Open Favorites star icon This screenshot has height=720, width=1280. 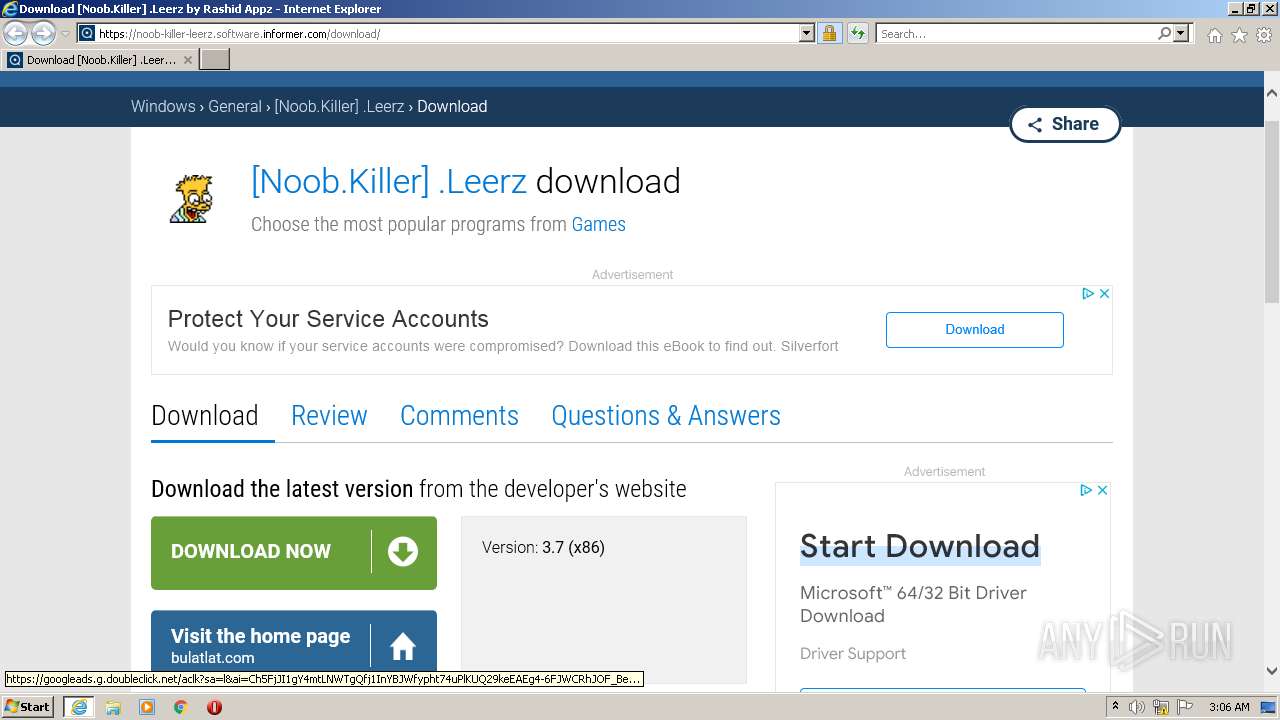pyautogui.click(x=1239, y=35)
